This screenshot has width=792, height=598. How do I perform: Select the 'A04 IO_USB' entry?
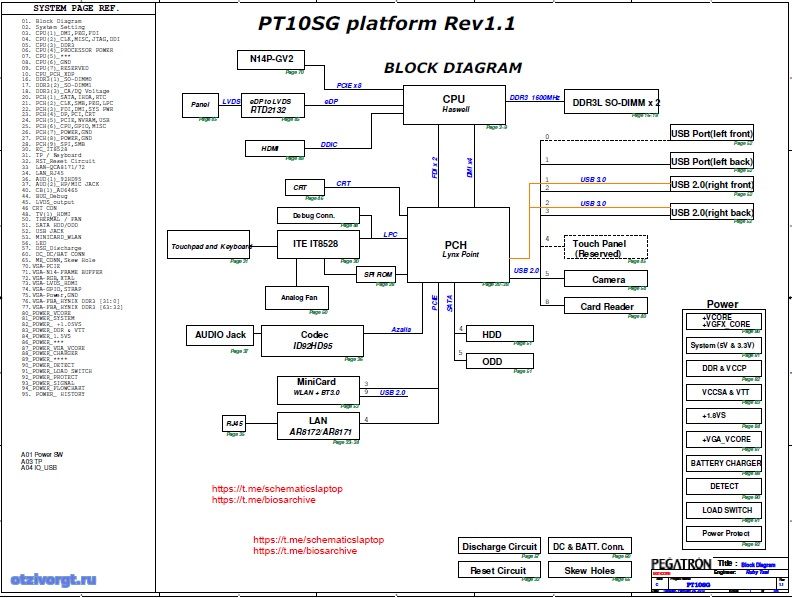(x=39, y=468)
